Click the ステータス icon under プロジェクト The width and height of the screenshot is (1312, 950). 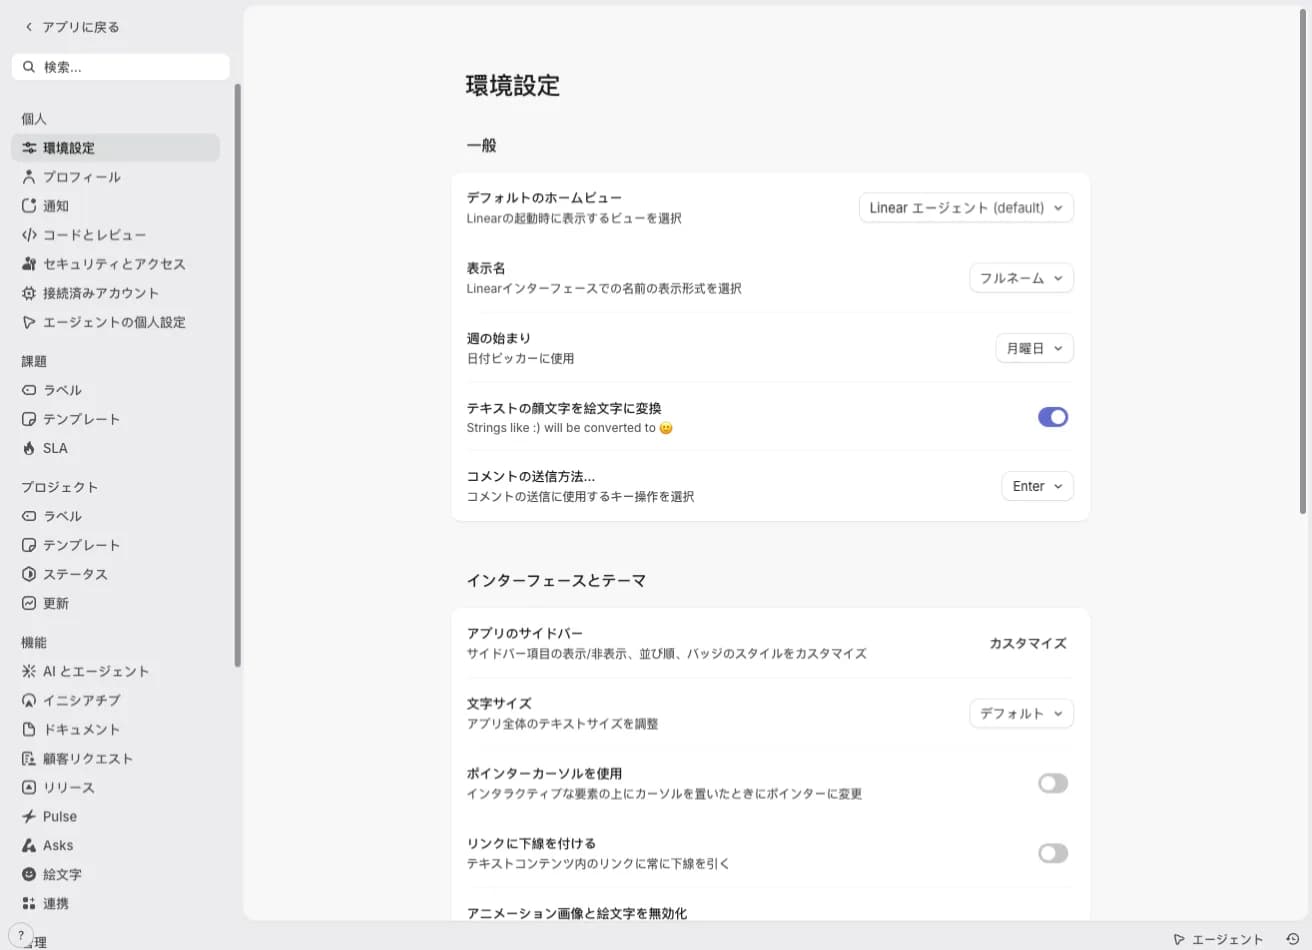tap(29, 574)
